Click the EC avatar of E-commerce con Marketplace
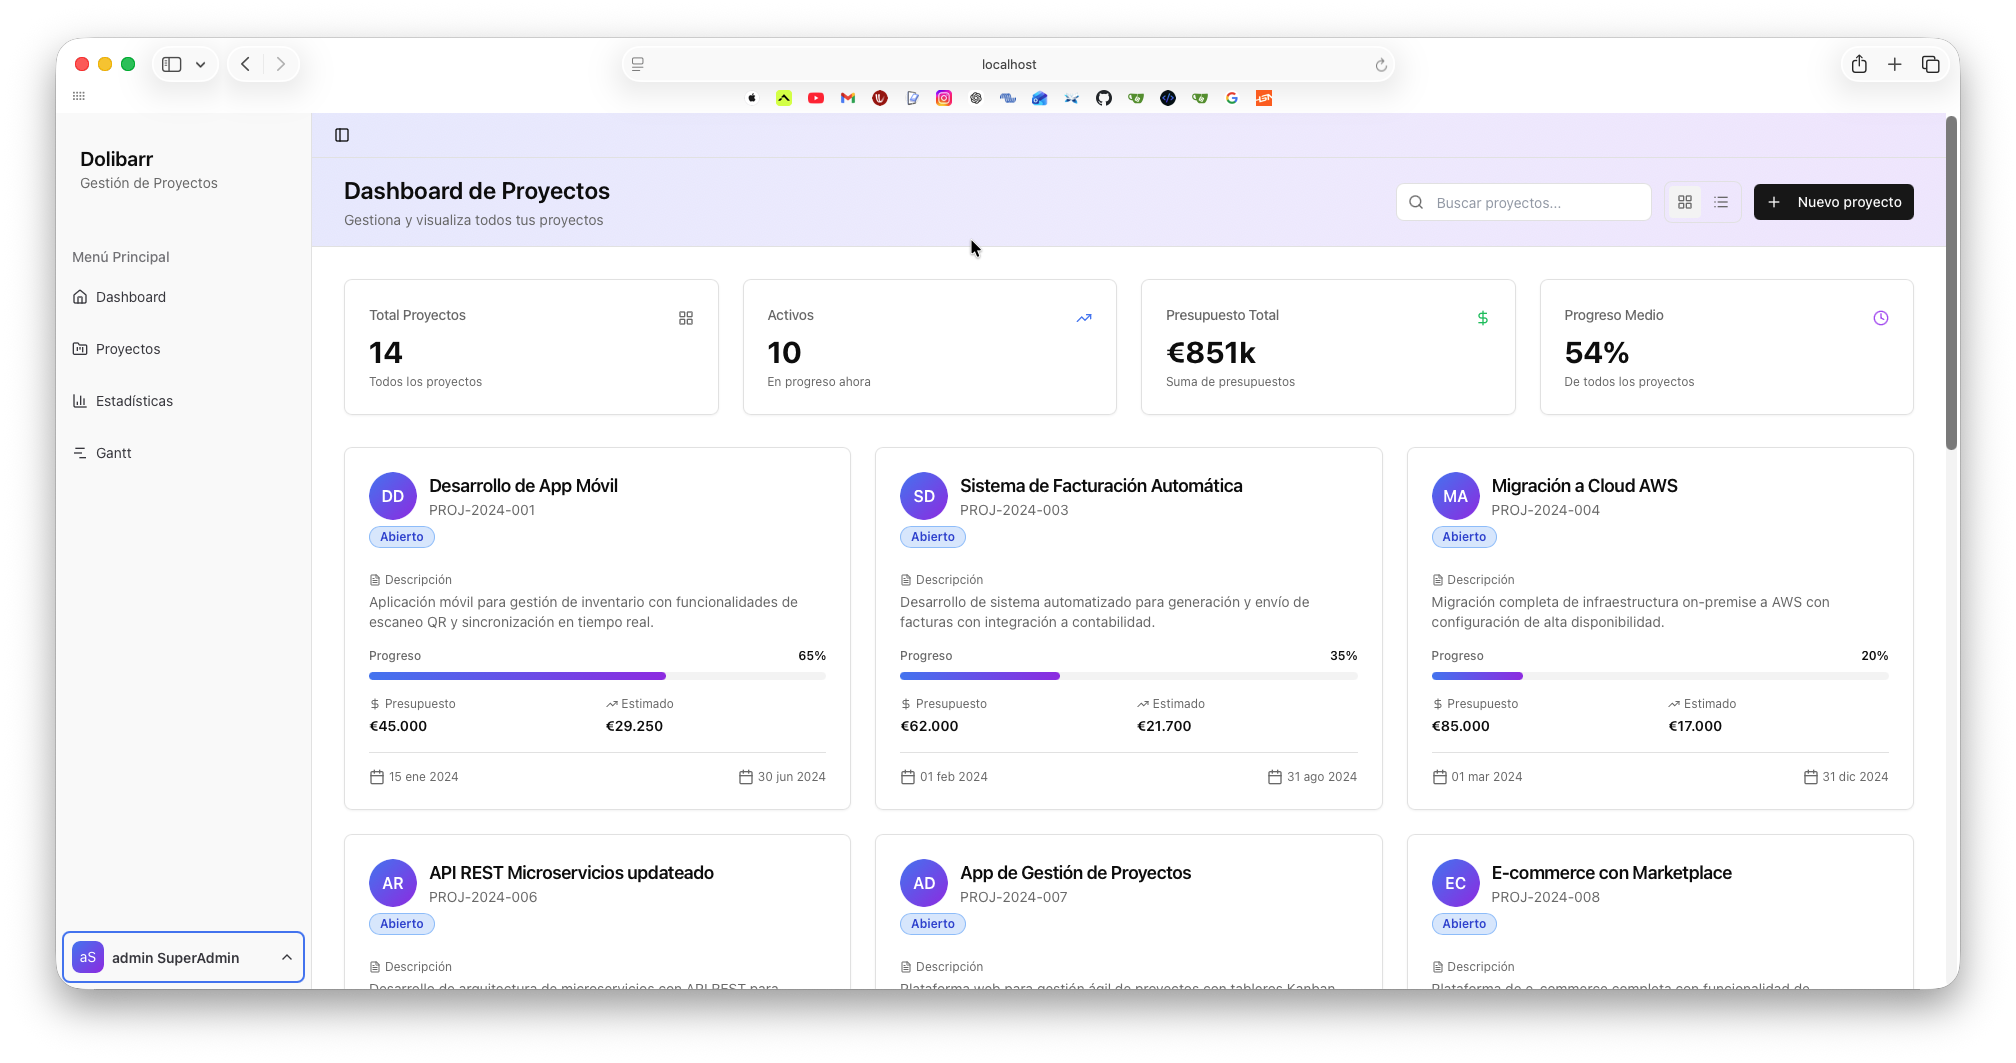 (x=1456, y=883)
